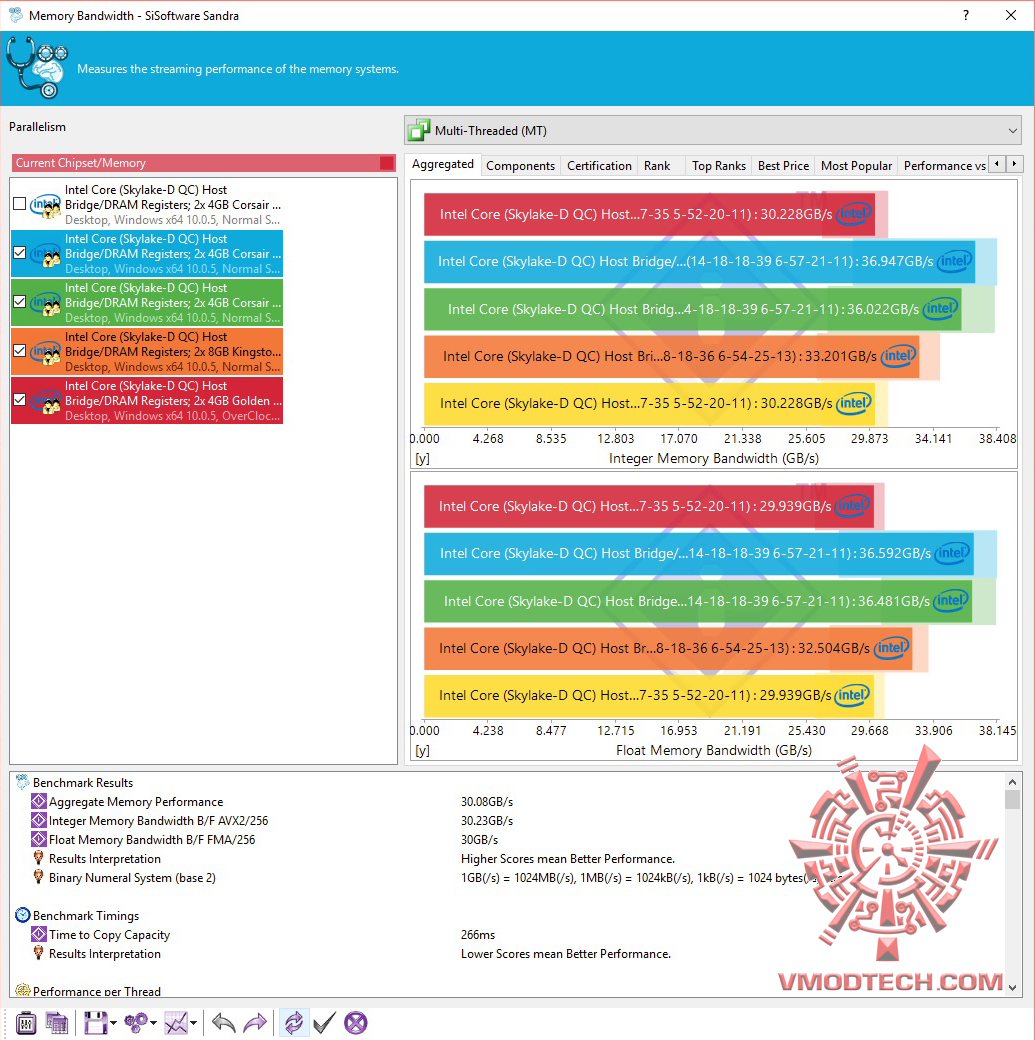Screen dimensions: 1035x1040
Task: Select the Top Ranks tab
Action: click(719, 166)
